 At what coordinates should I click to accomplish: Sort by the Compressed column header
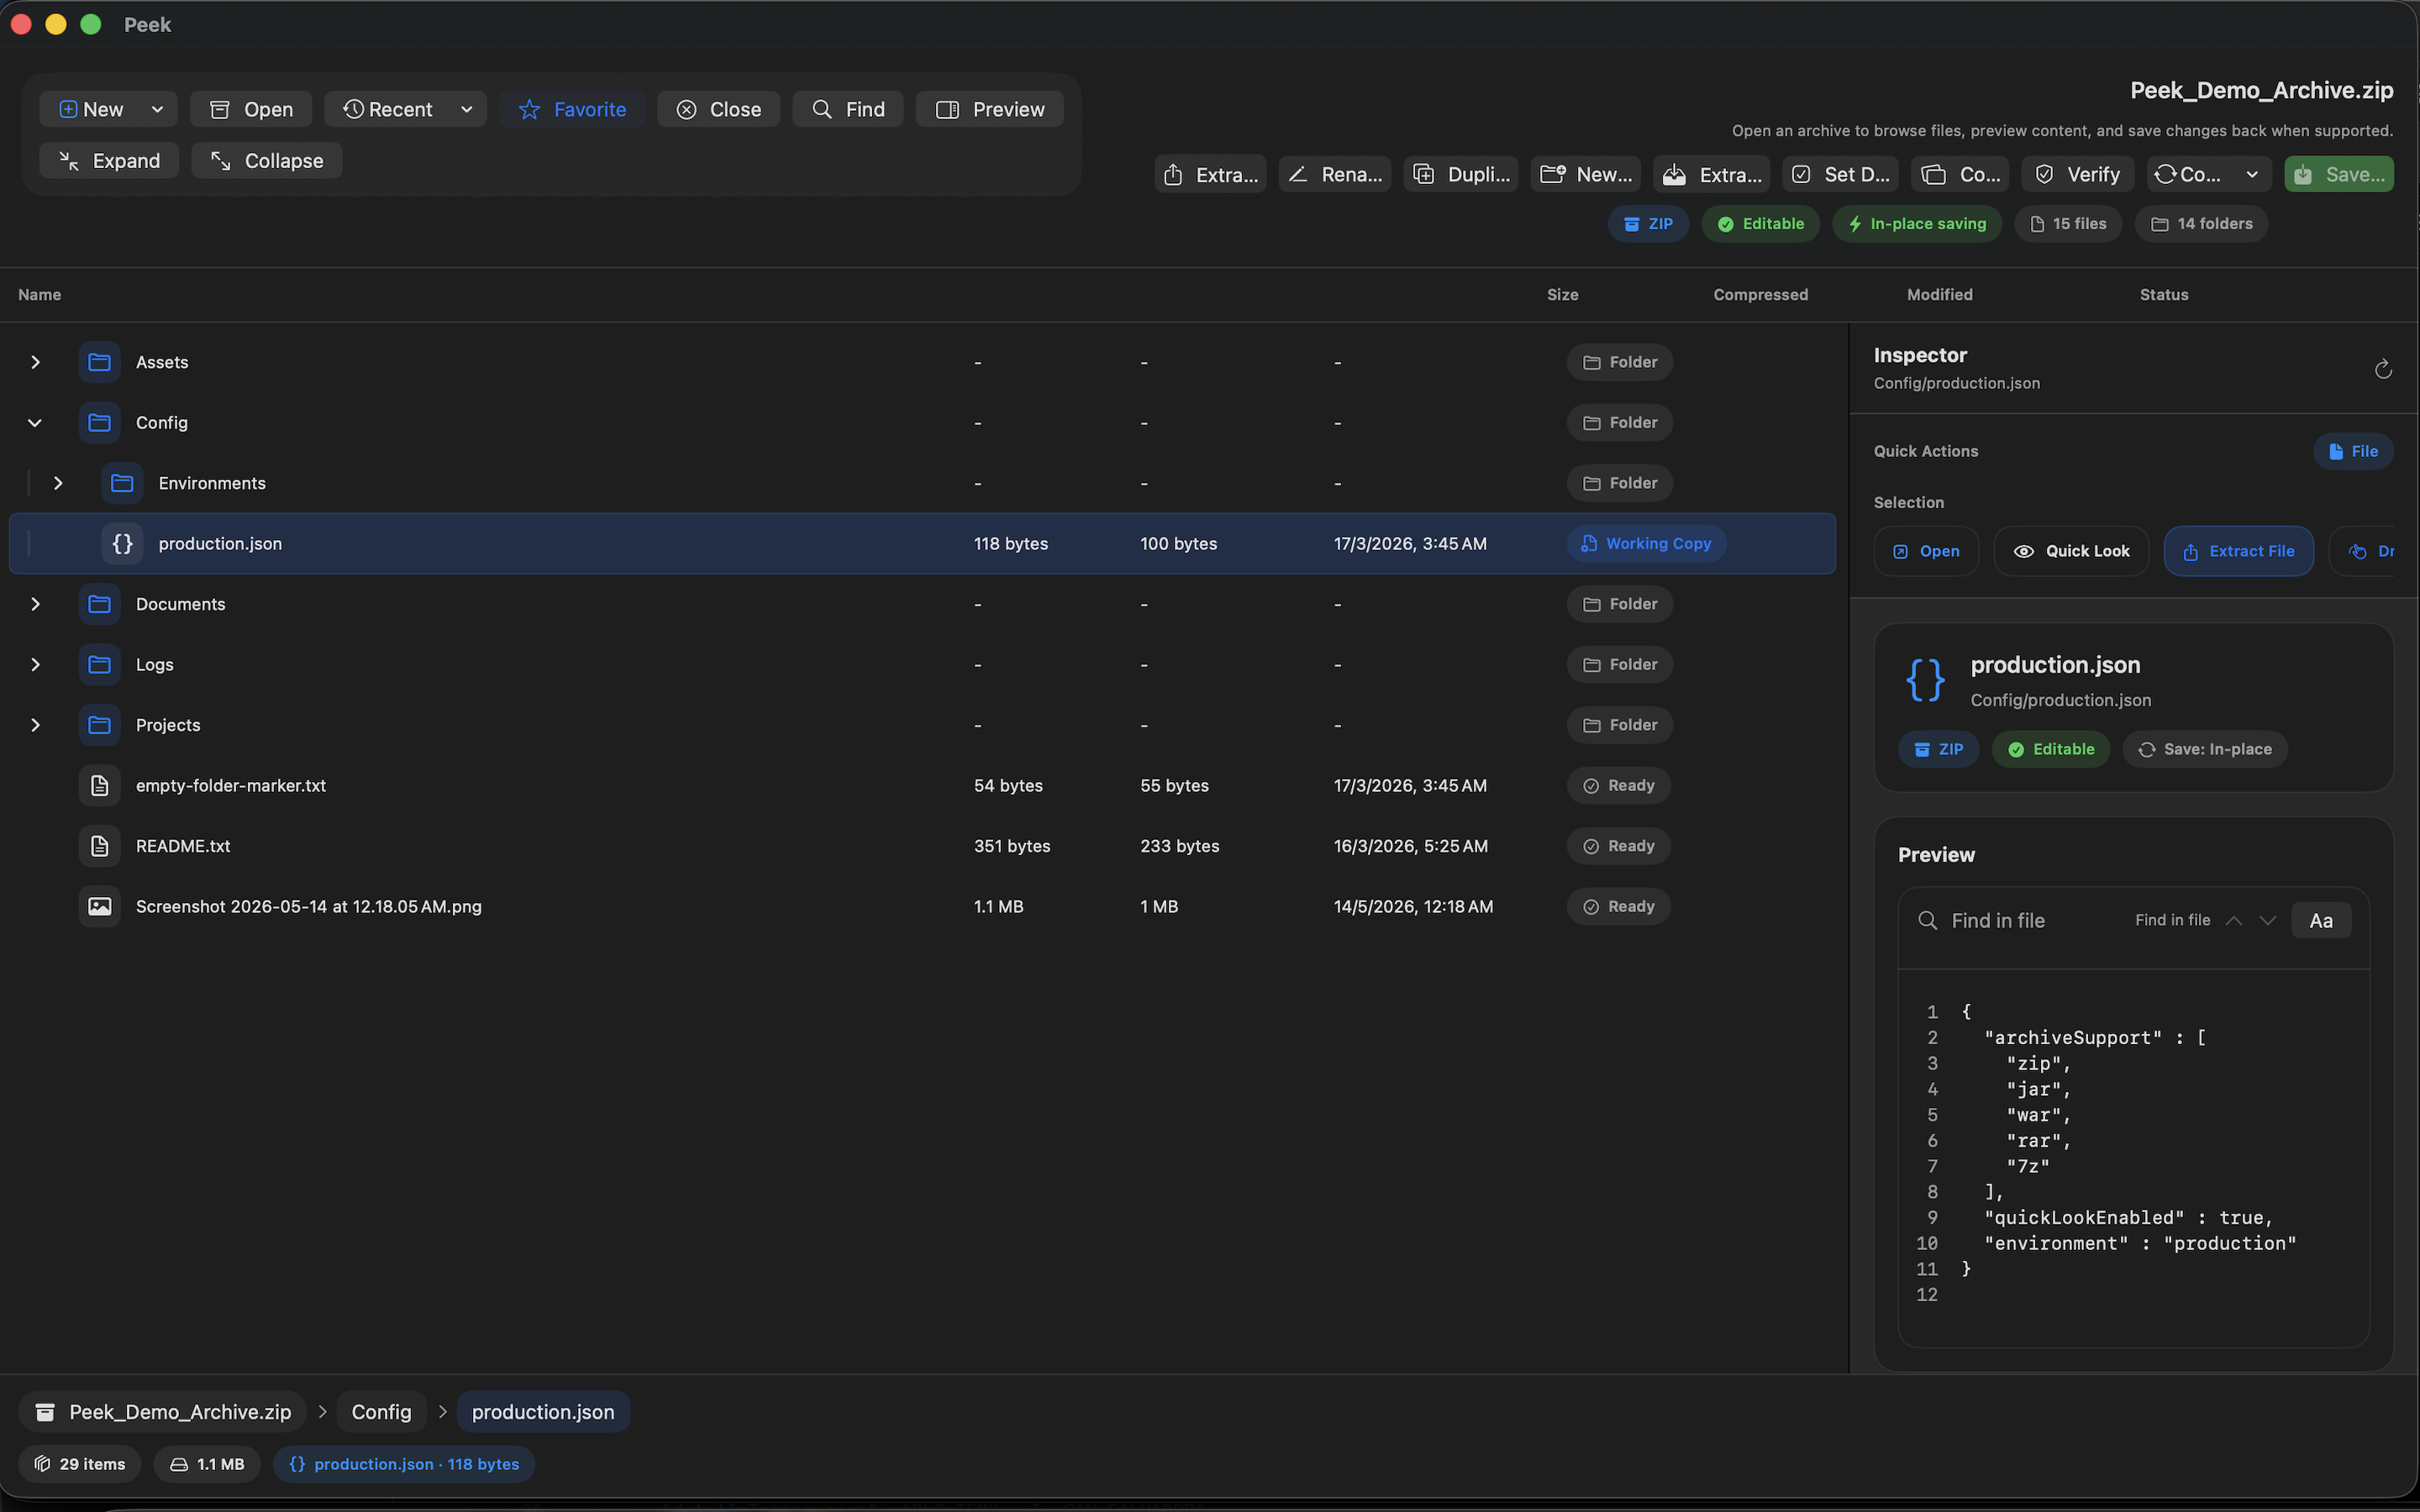tap(1760, 294)
